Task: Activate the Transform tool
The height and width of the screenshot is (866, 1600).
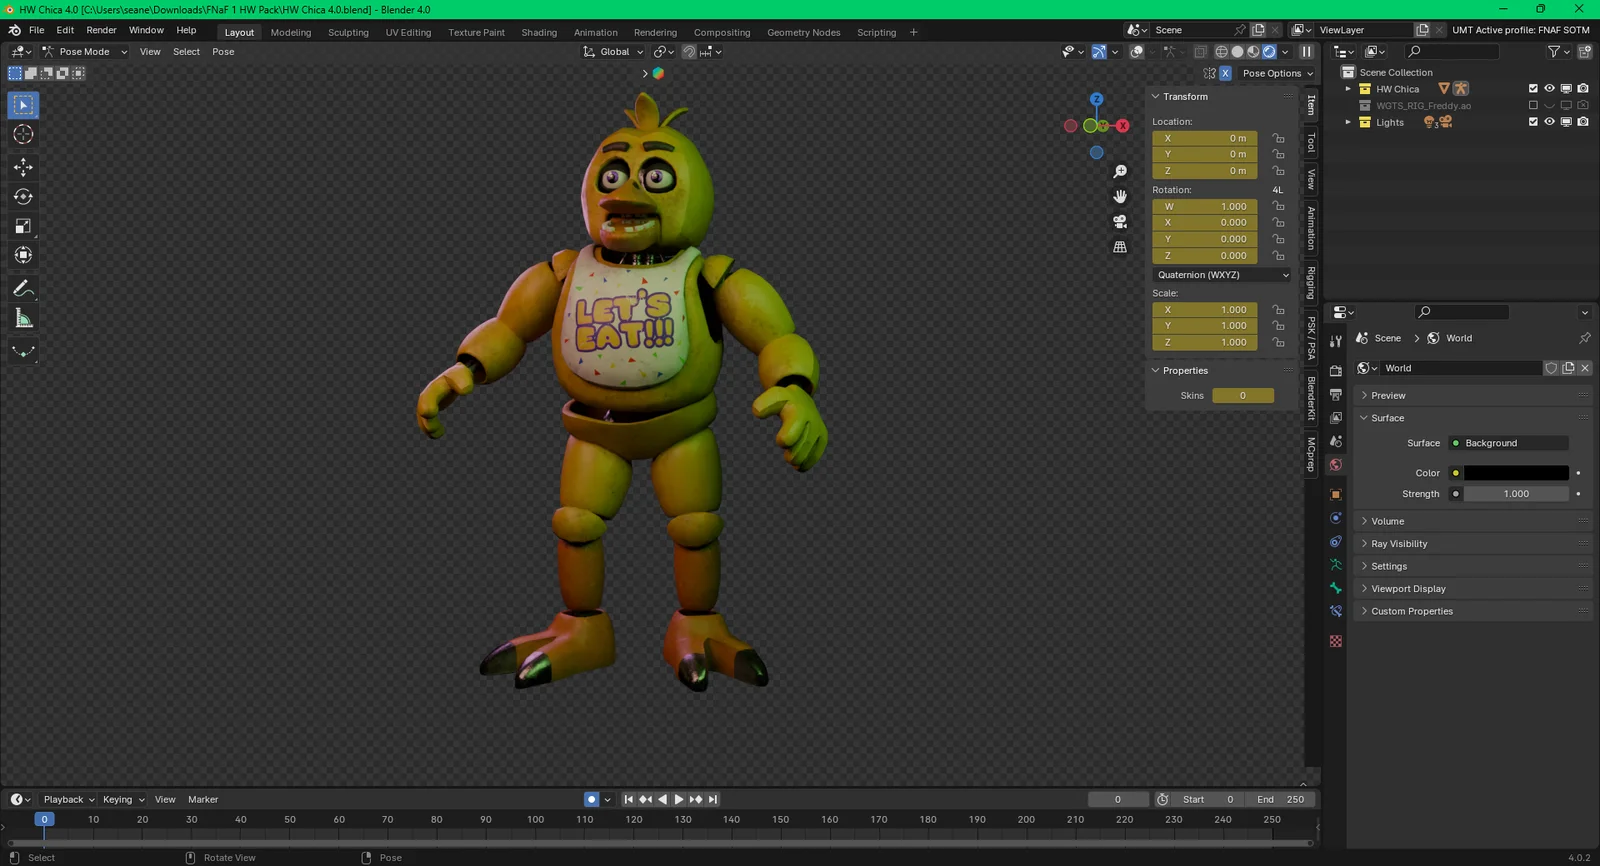Action: pos(23,255)
